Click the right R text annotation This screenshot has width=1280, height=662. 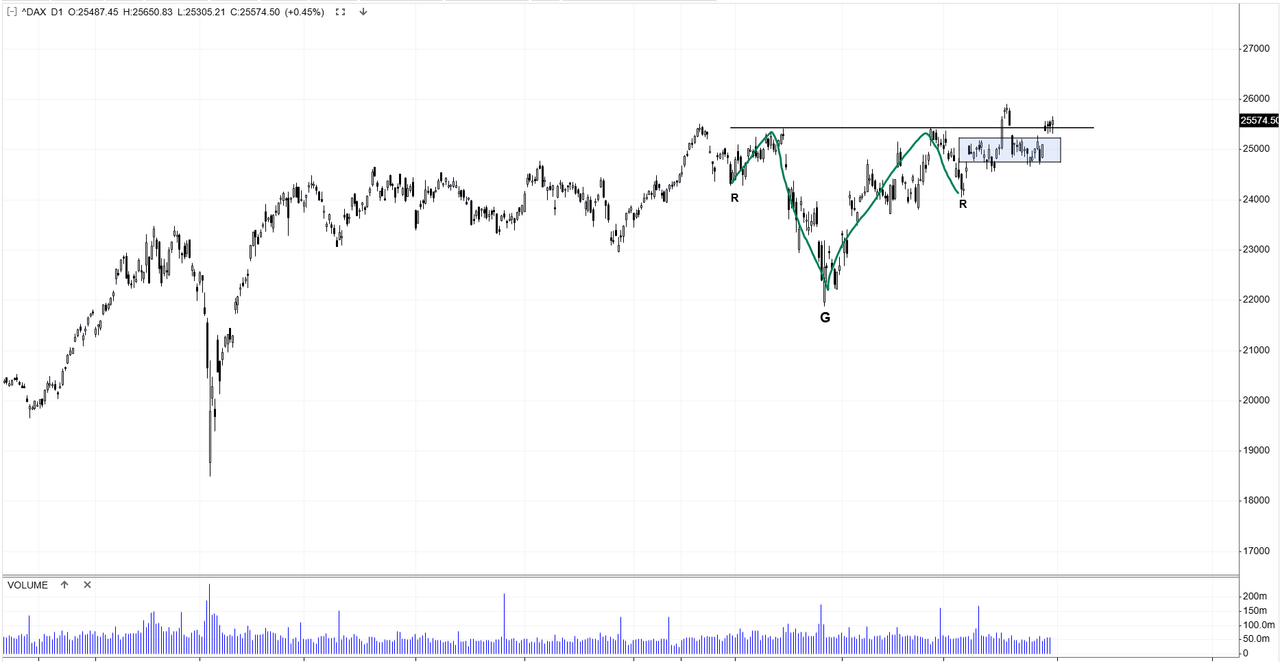(x=963, y=204)
